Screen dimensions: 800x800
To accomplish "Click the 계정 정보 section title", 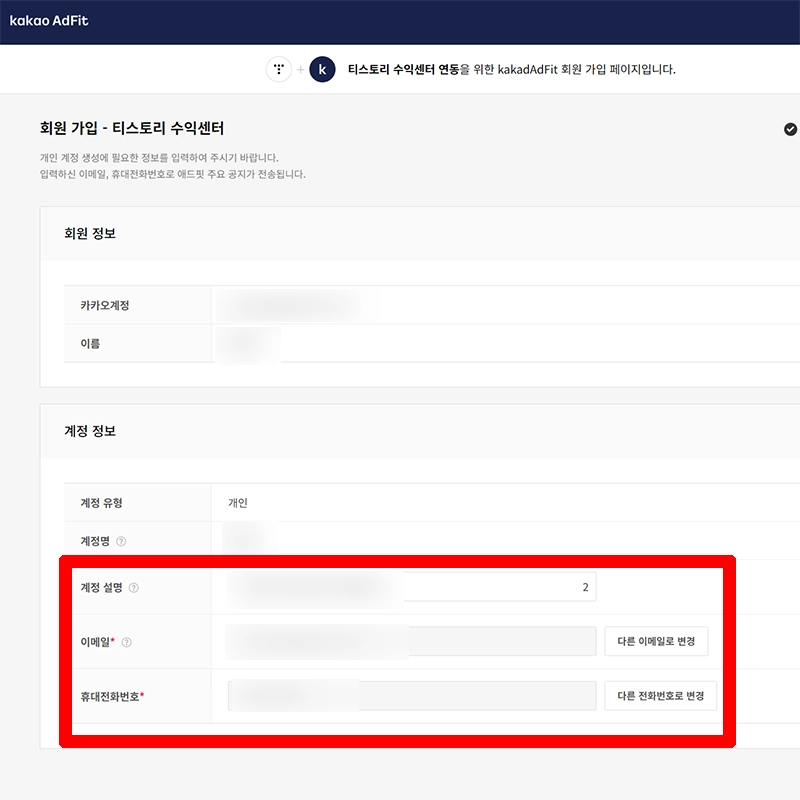I will 90,431.
